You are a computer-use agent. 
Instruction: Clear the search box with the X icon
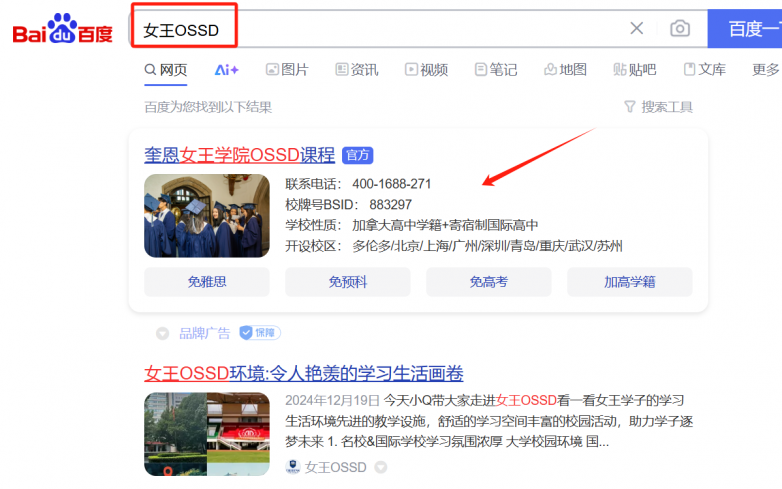(636, 28)
